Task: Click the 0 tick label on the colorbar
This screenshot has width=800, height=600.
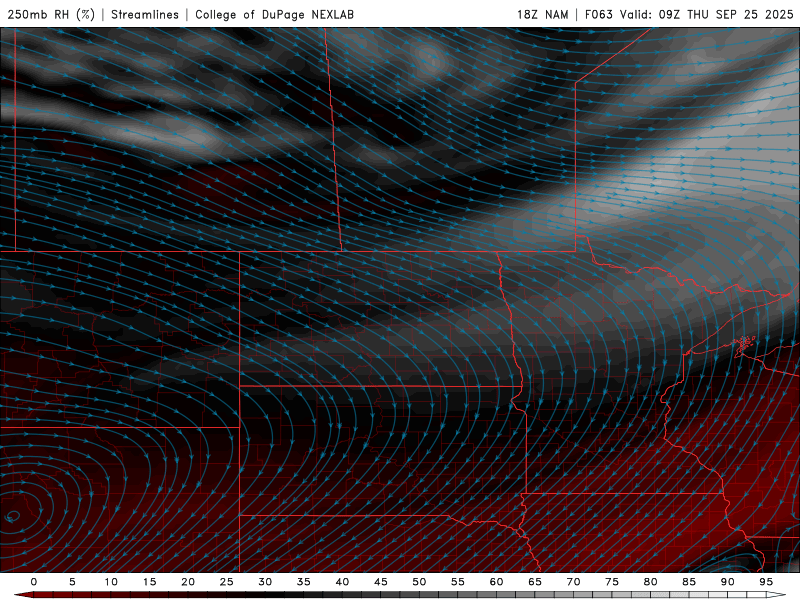Action: click(x=34, y=582)
